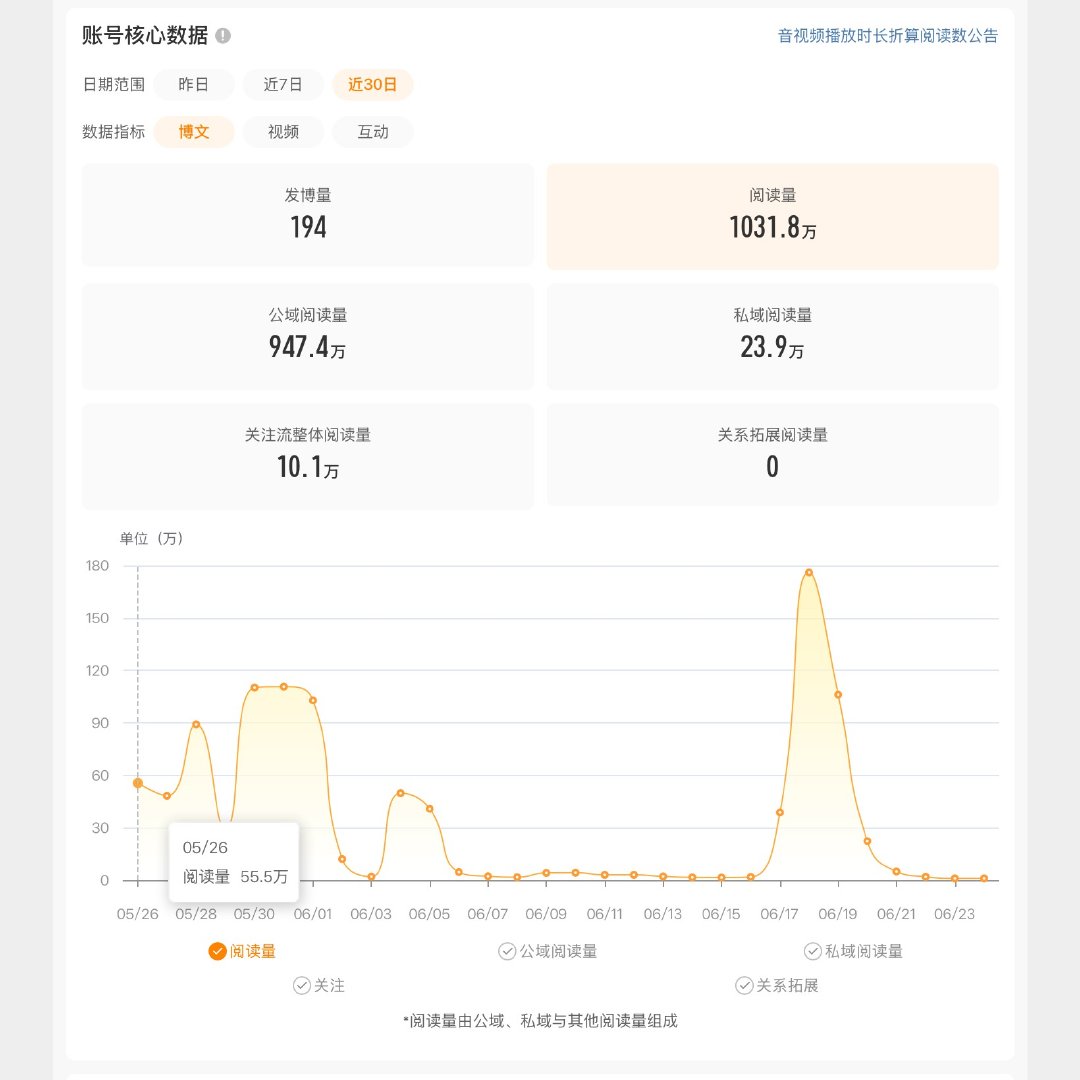Click the 06/04 data point near 50
This screenshot has height=1080, width=1080.
click(400, 793)
